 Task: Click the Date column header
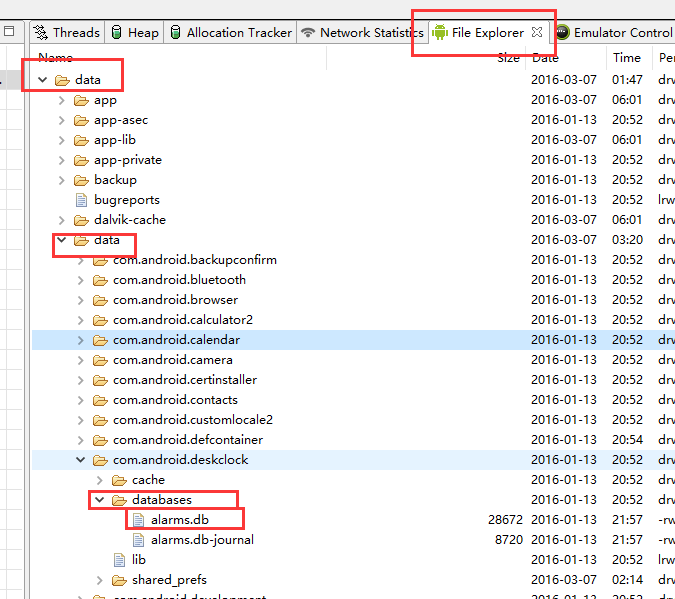click(x=545, y=58)
